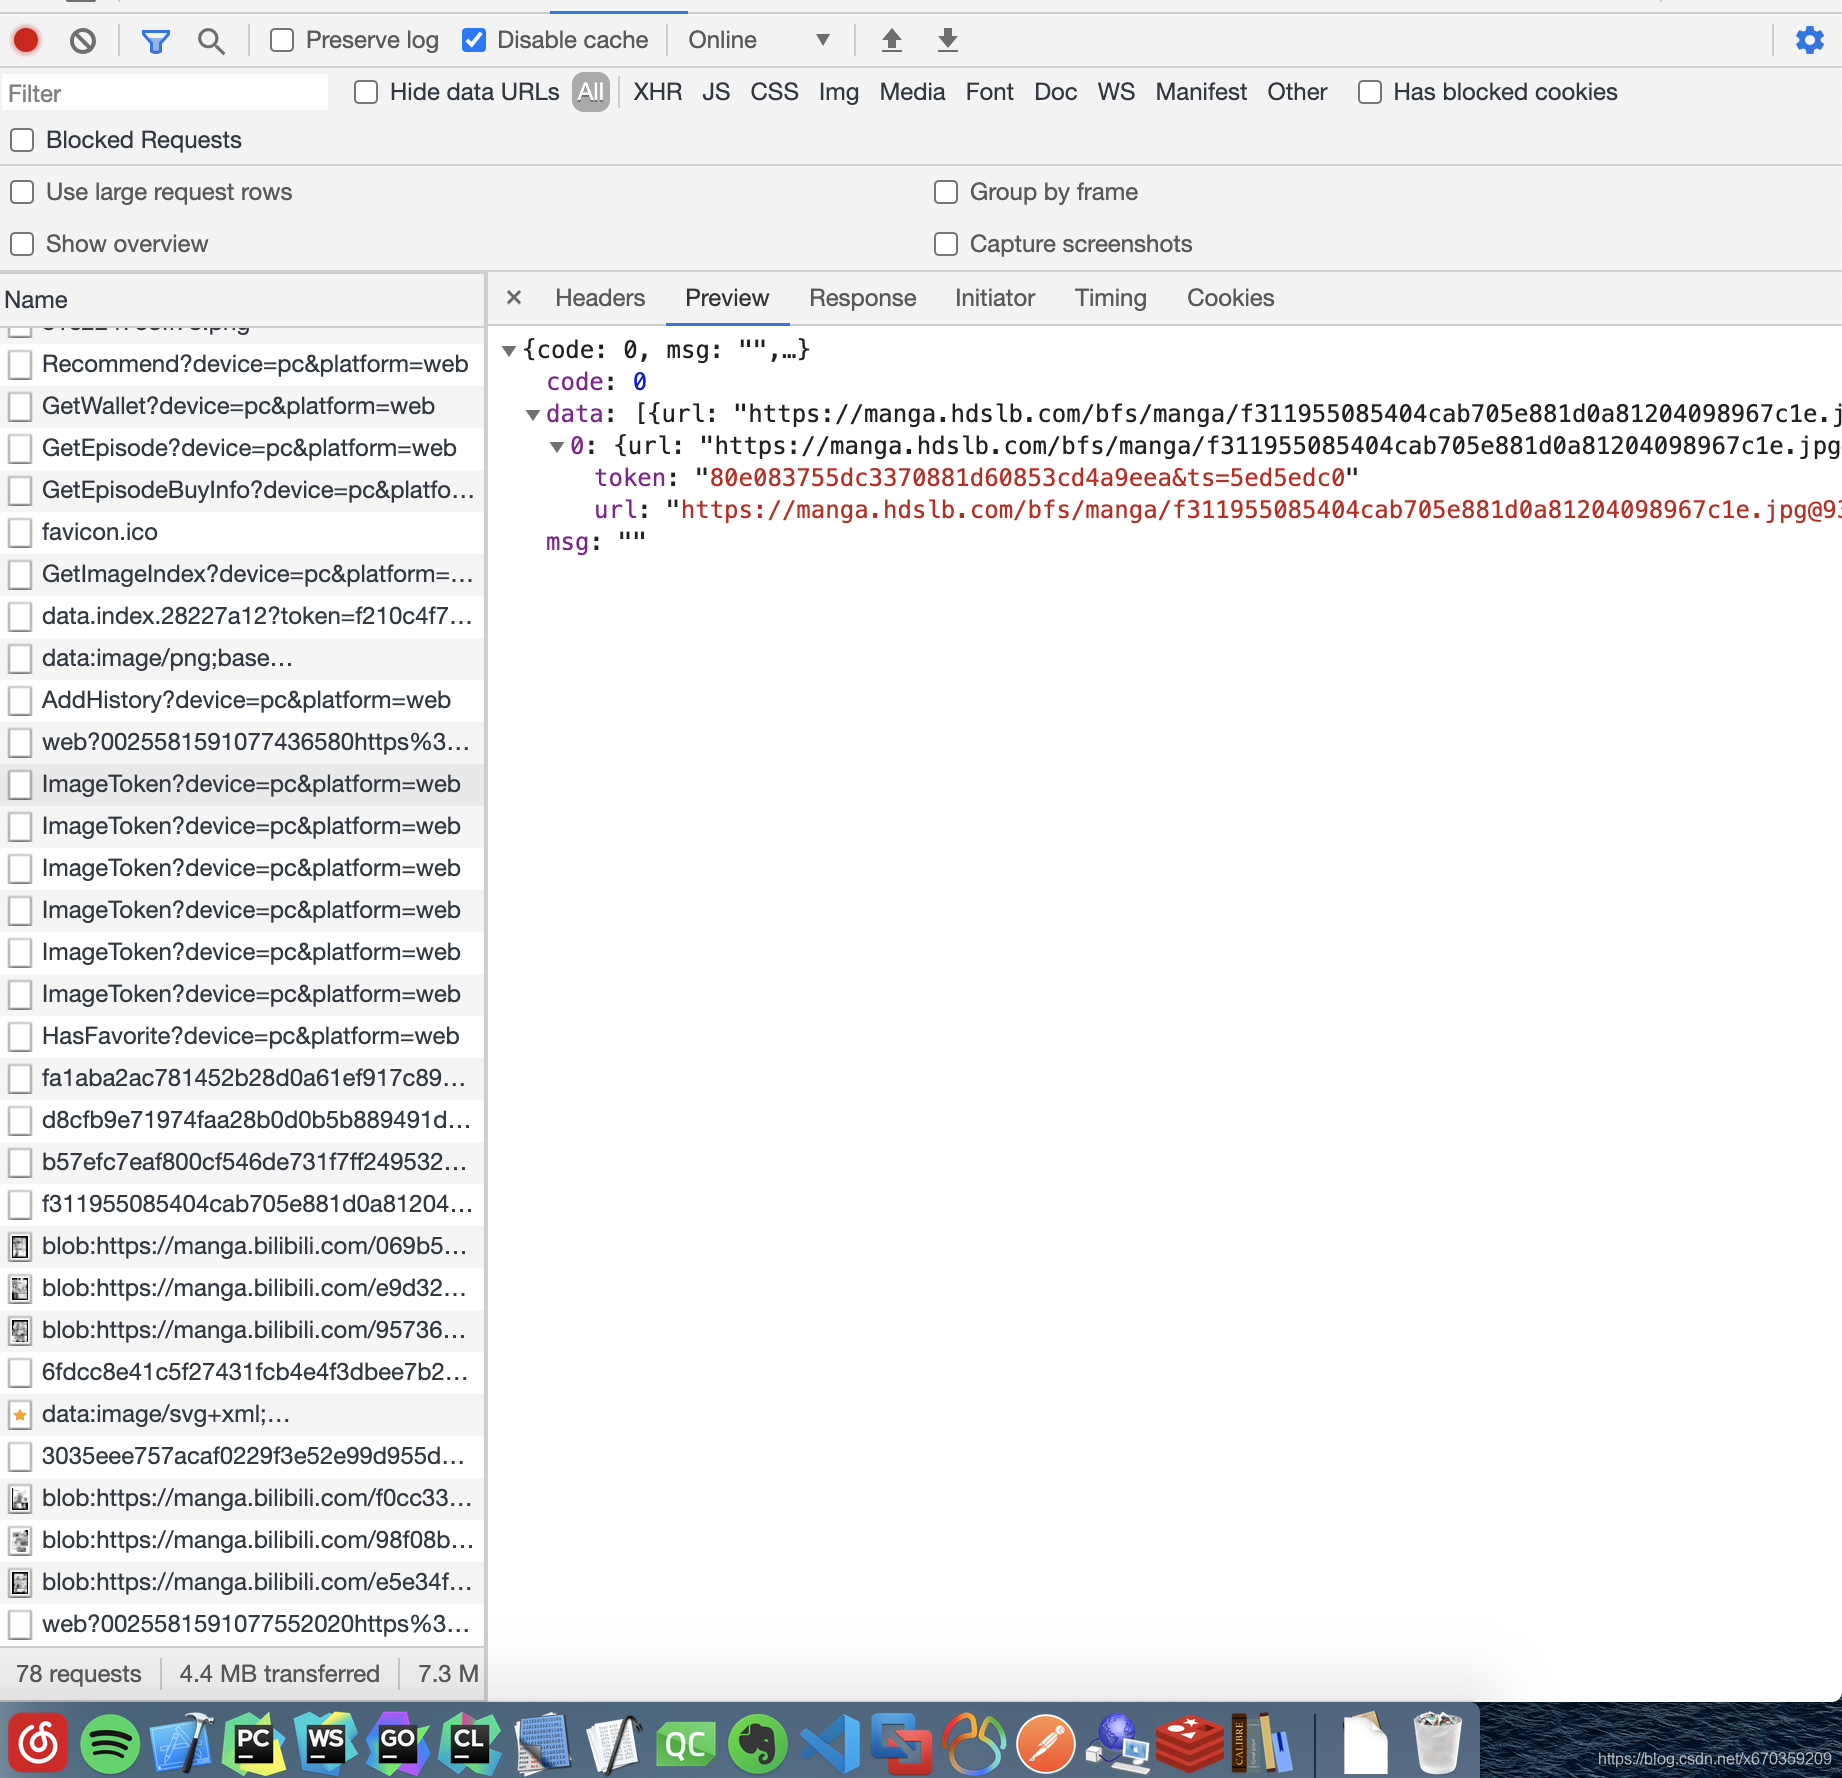The height and width of the screenshot is (1778, 1842).
Task: Open the QC app in the dock
Action: click(686, 1745)
